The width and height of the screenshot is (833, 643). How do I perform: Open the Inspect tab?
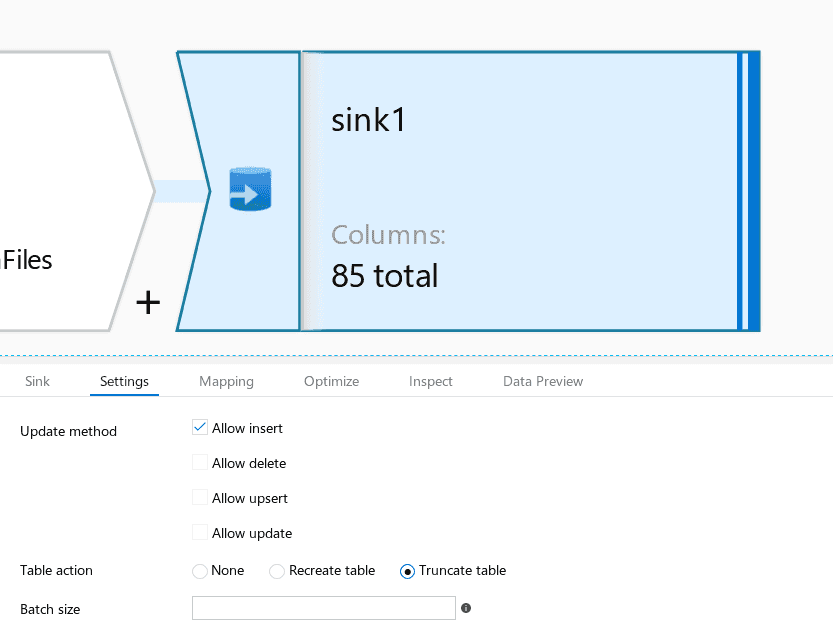coord(430,381)
